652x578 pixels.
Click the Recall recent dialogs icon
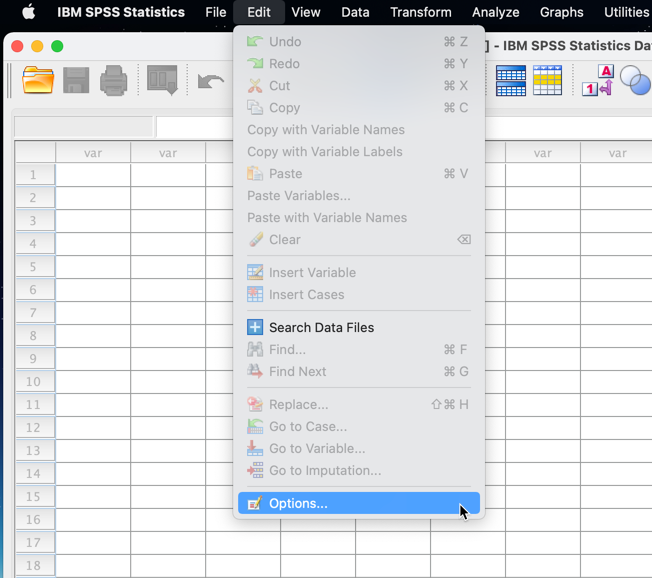162,80
